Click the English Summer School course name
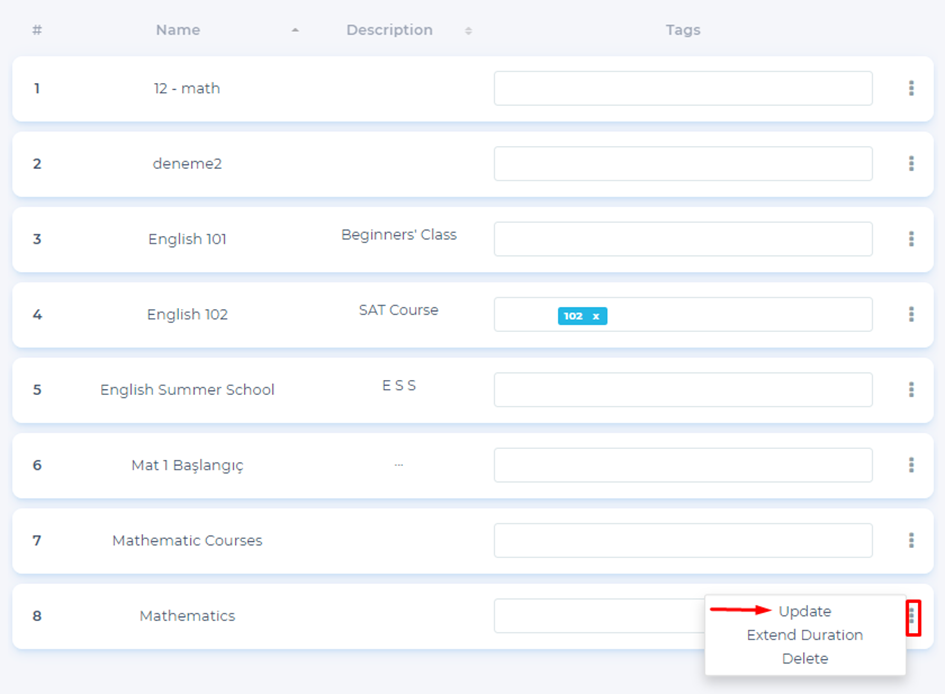The image size is (945, 694). [187, 390]
